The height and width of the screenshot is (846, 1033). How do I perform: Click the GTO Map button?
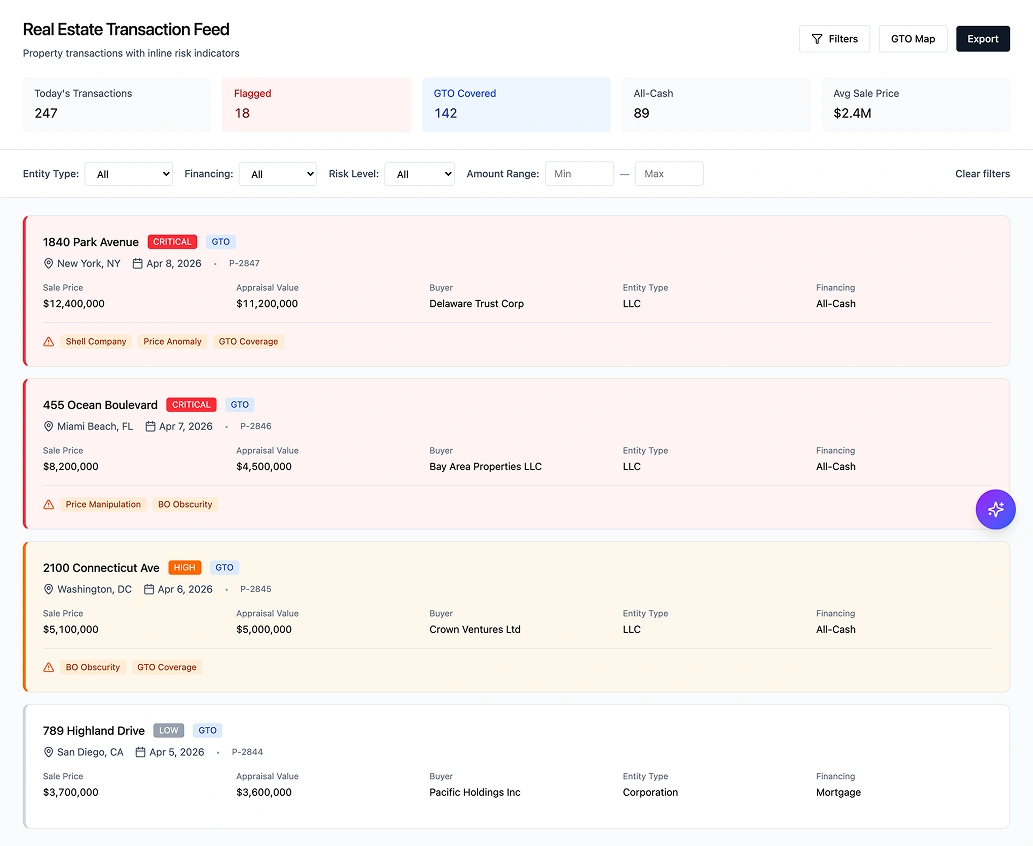click(912, 38)
